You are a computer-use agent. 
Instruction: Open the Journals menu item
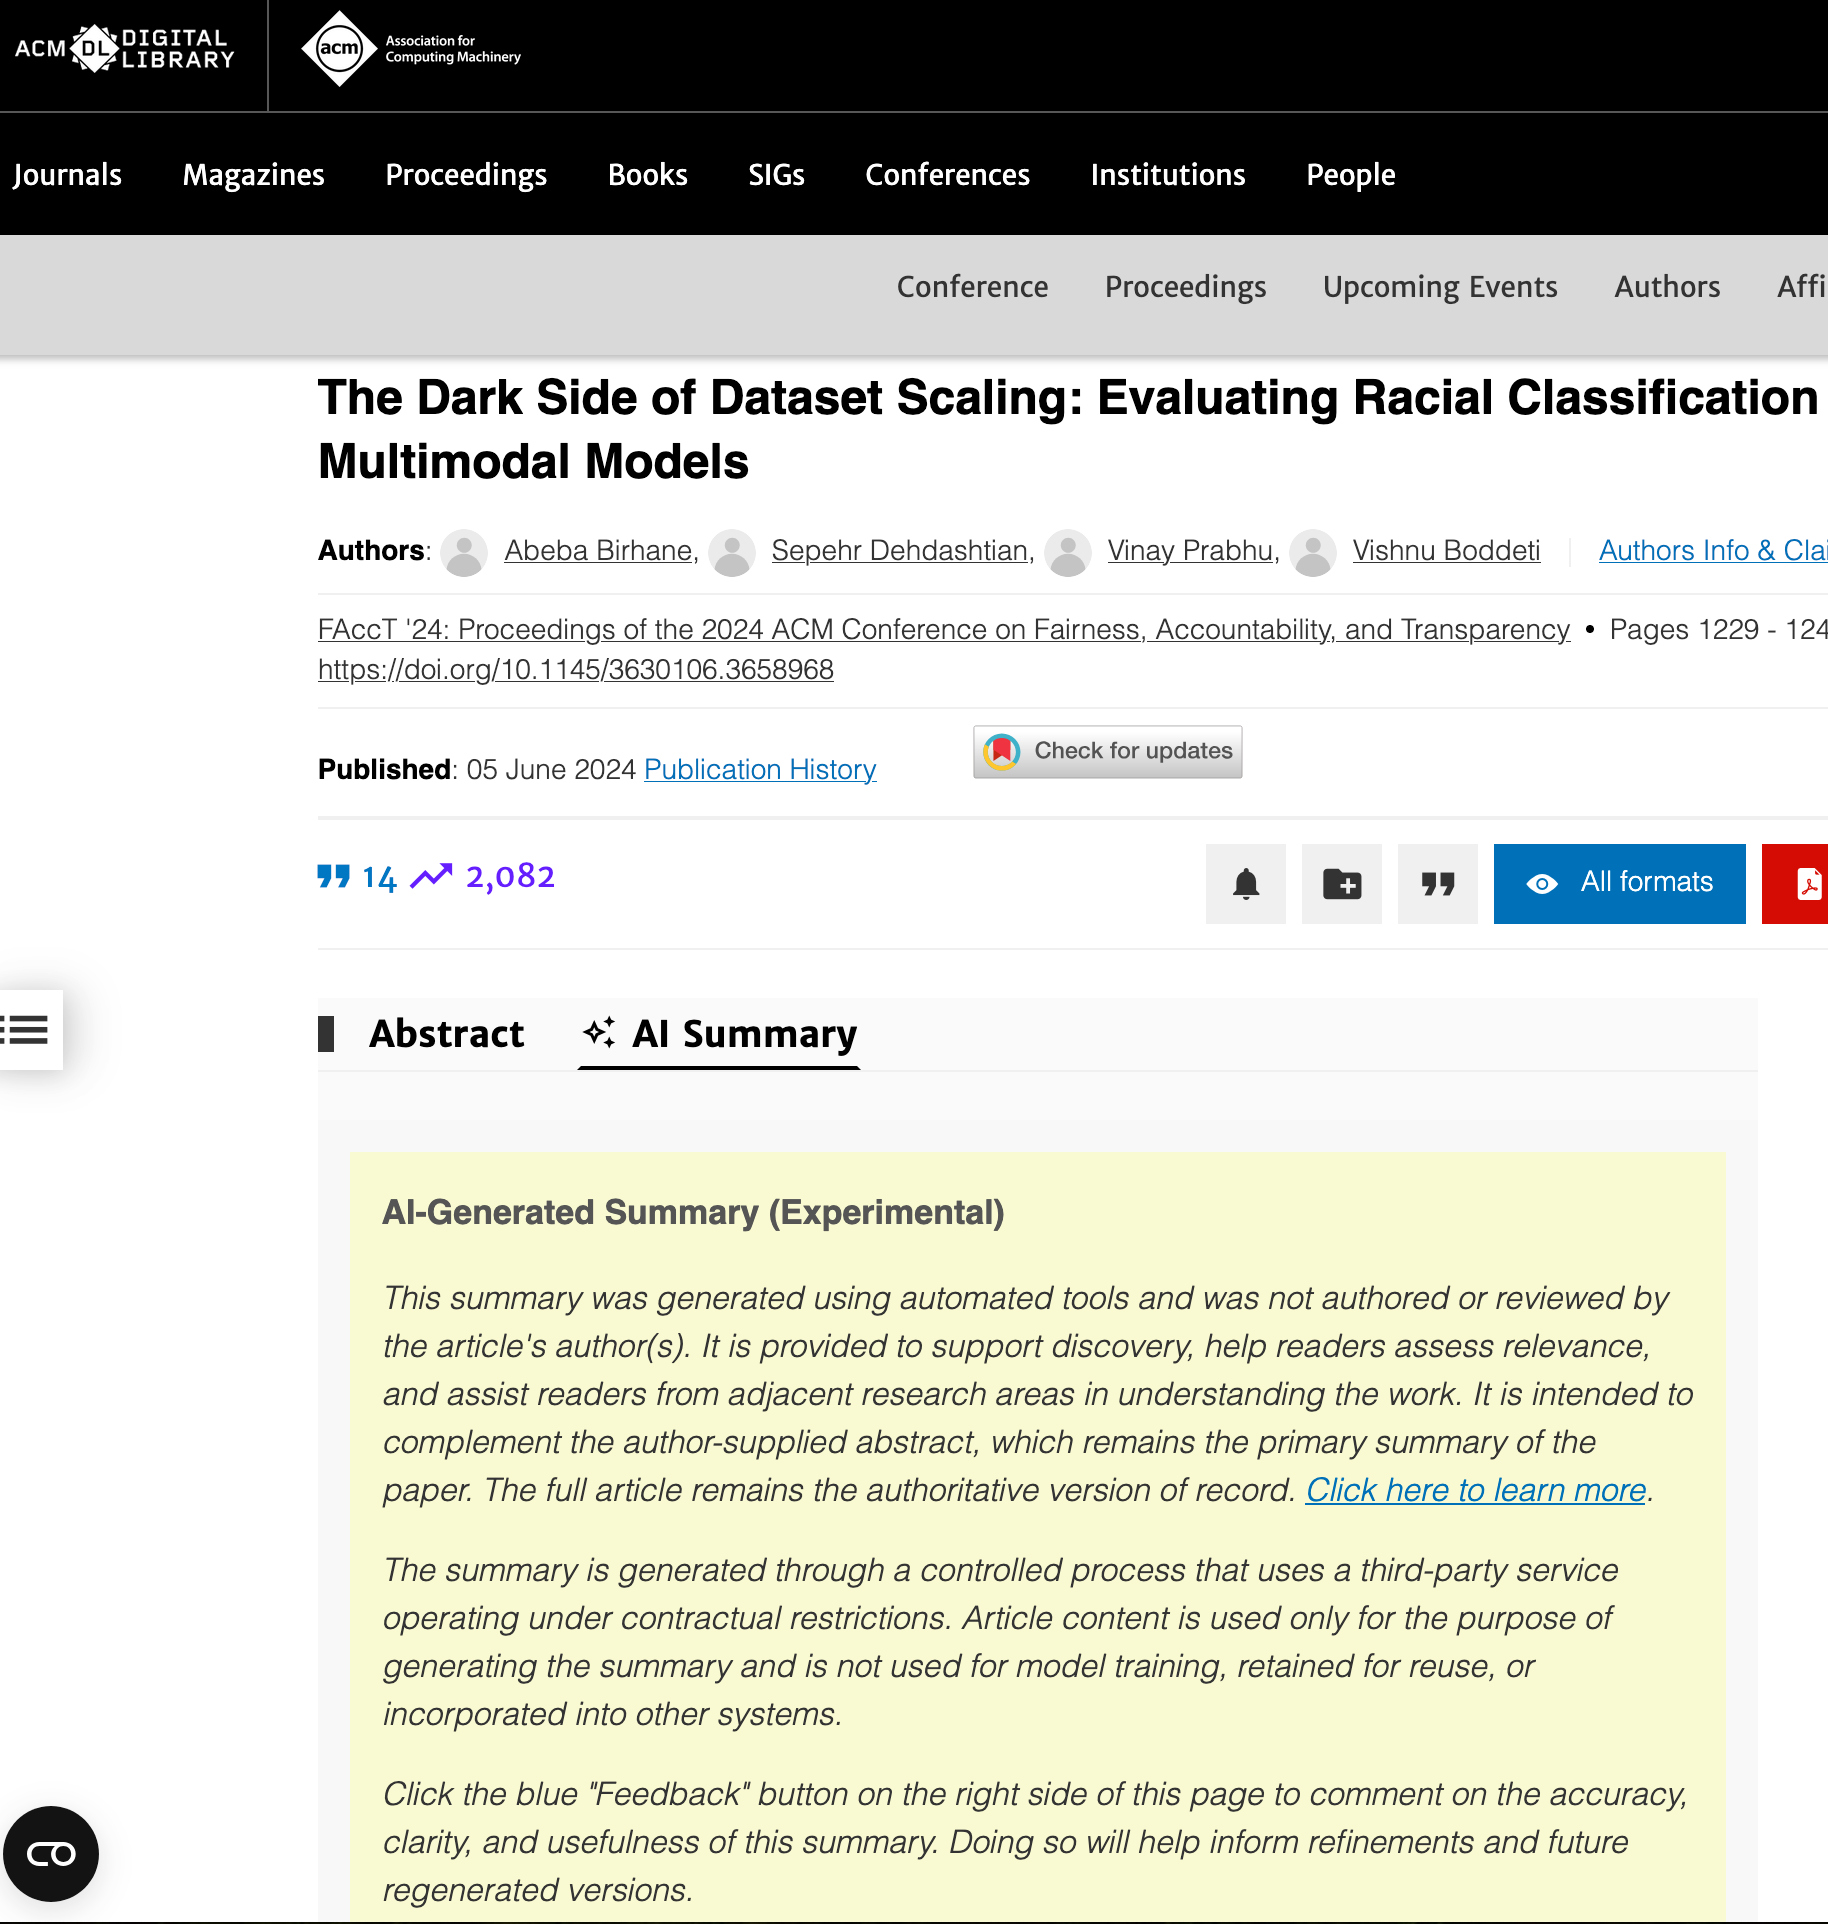tap(67, 175)
